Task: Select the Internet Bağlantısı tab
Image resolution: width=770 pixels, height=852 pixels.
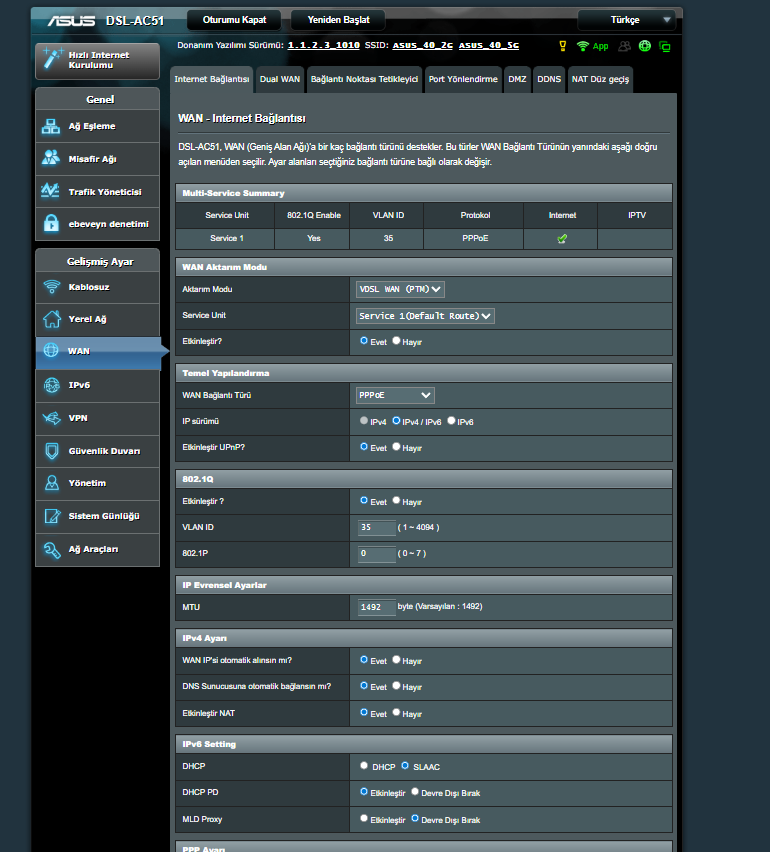Action: (x=212, y=79)
